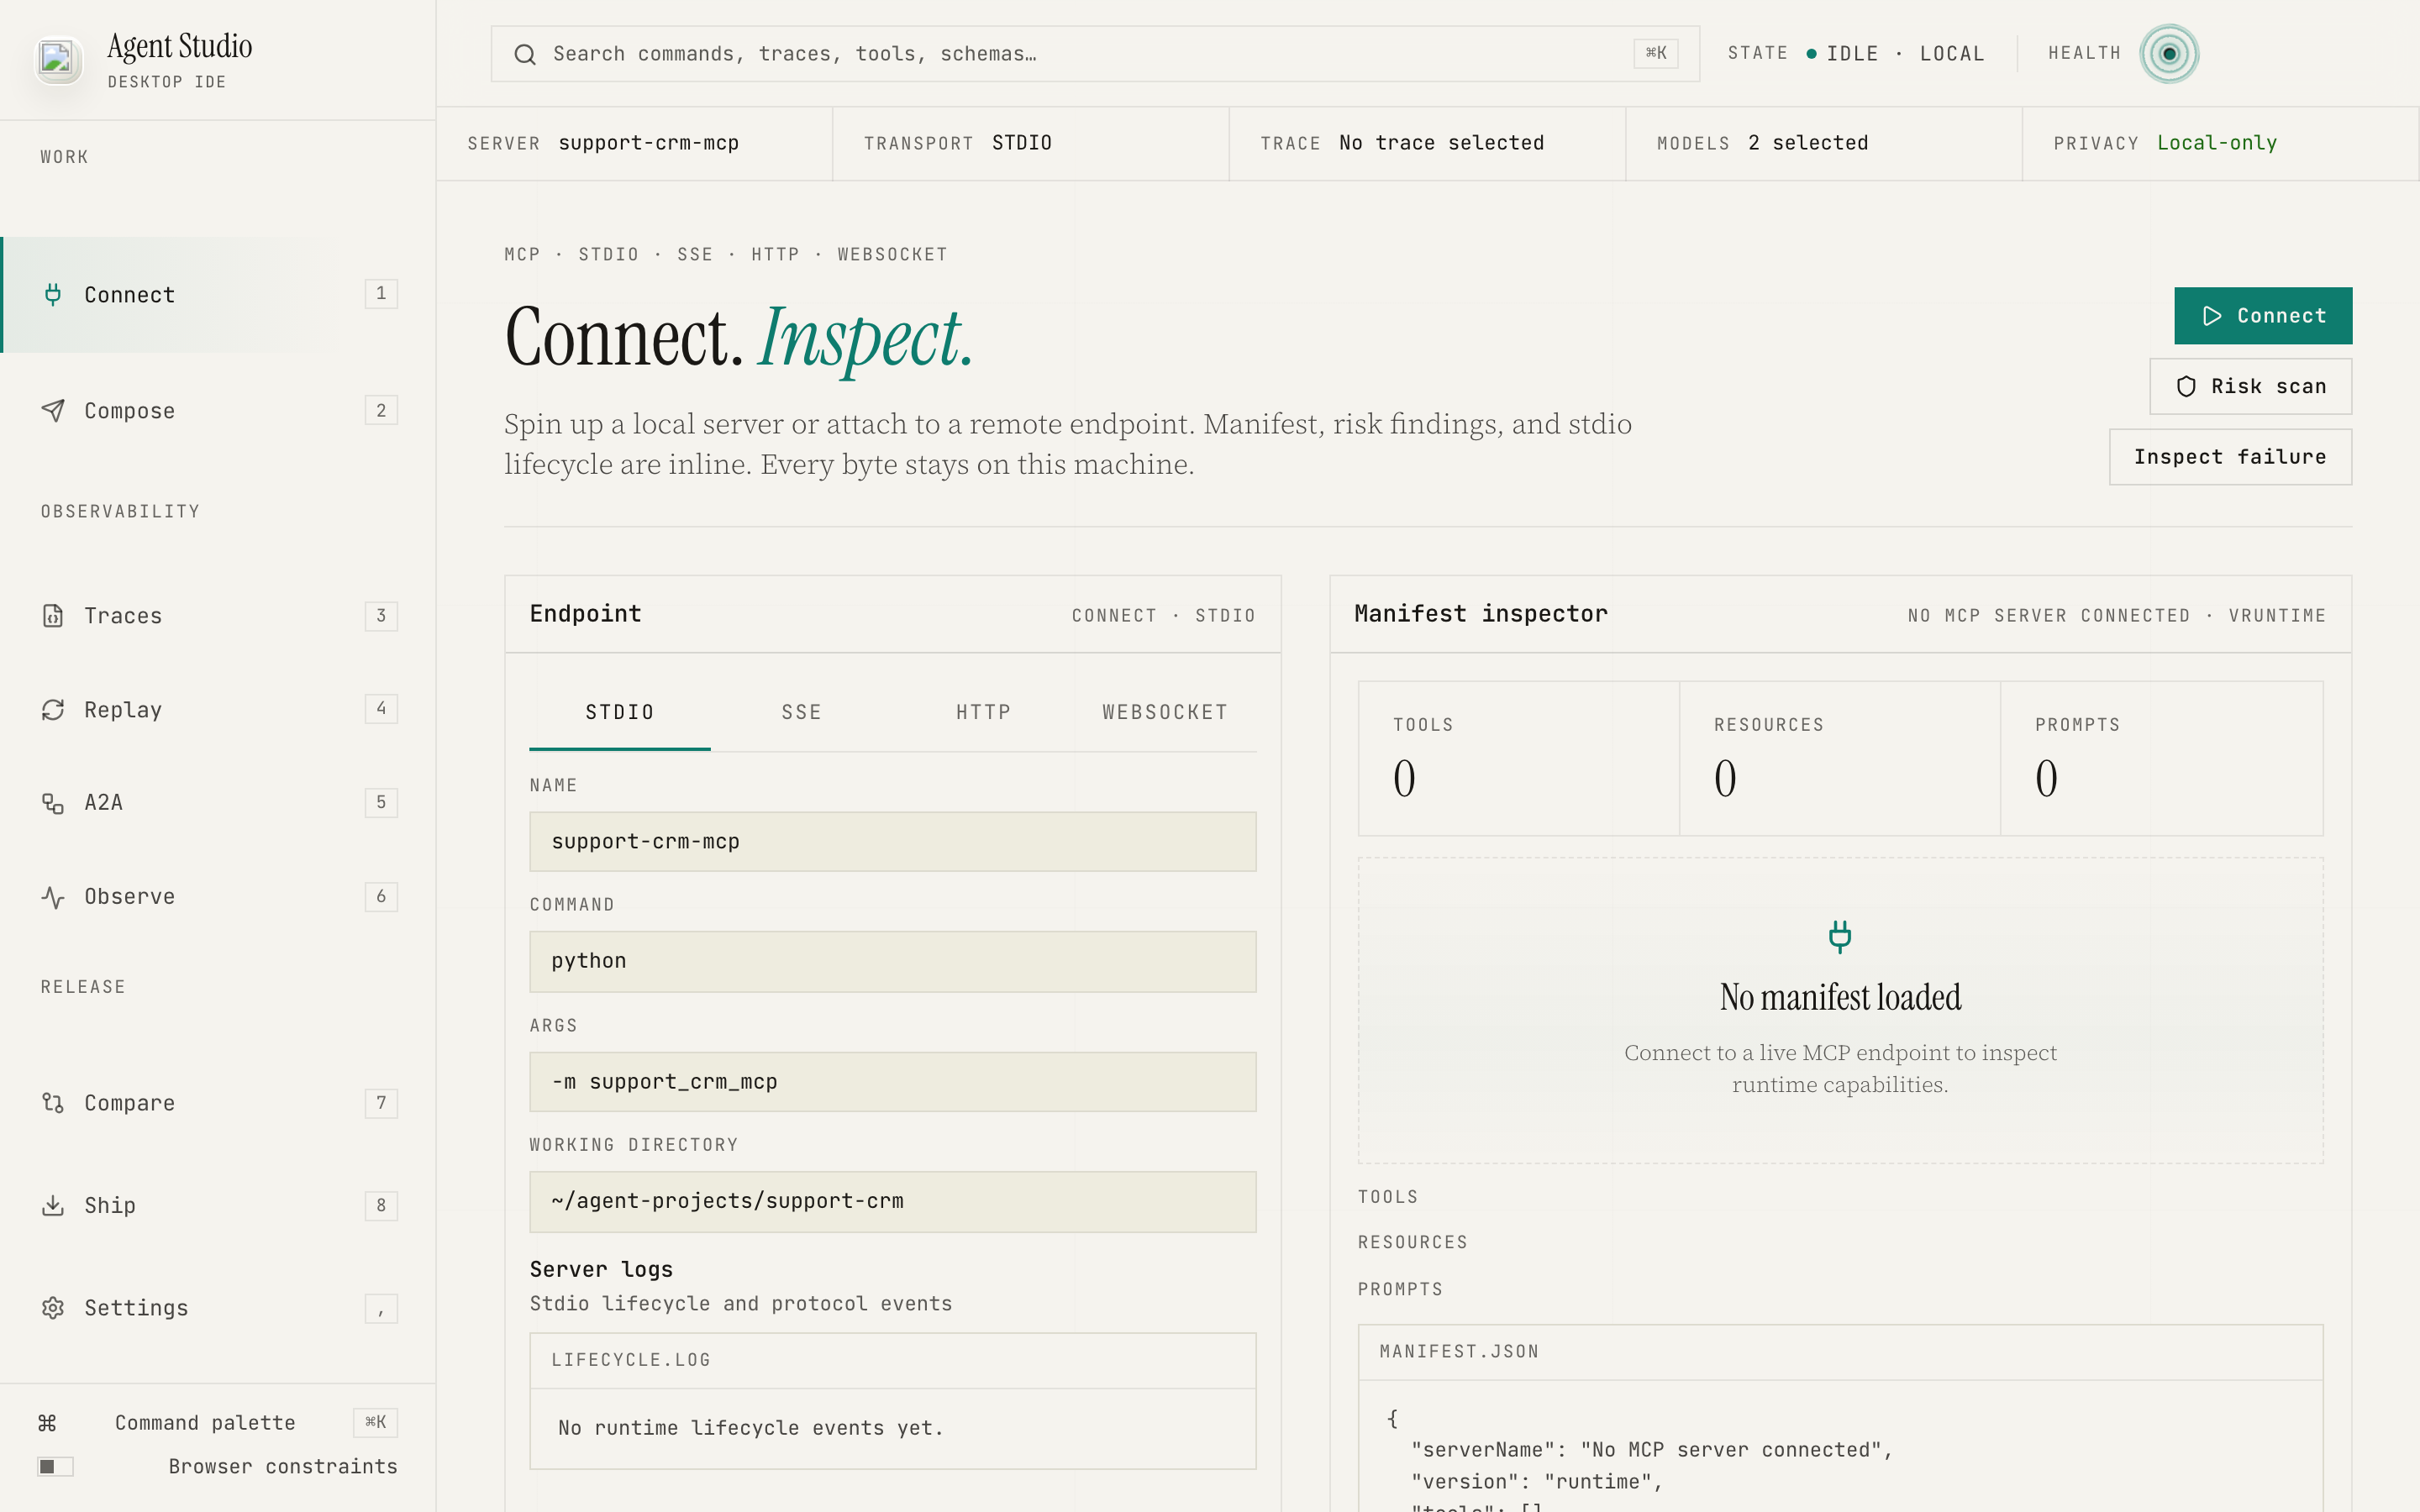Screen dimensions: 2420x1512
Task: Click the Compare branch icon
Action: tap(53, 1103)
